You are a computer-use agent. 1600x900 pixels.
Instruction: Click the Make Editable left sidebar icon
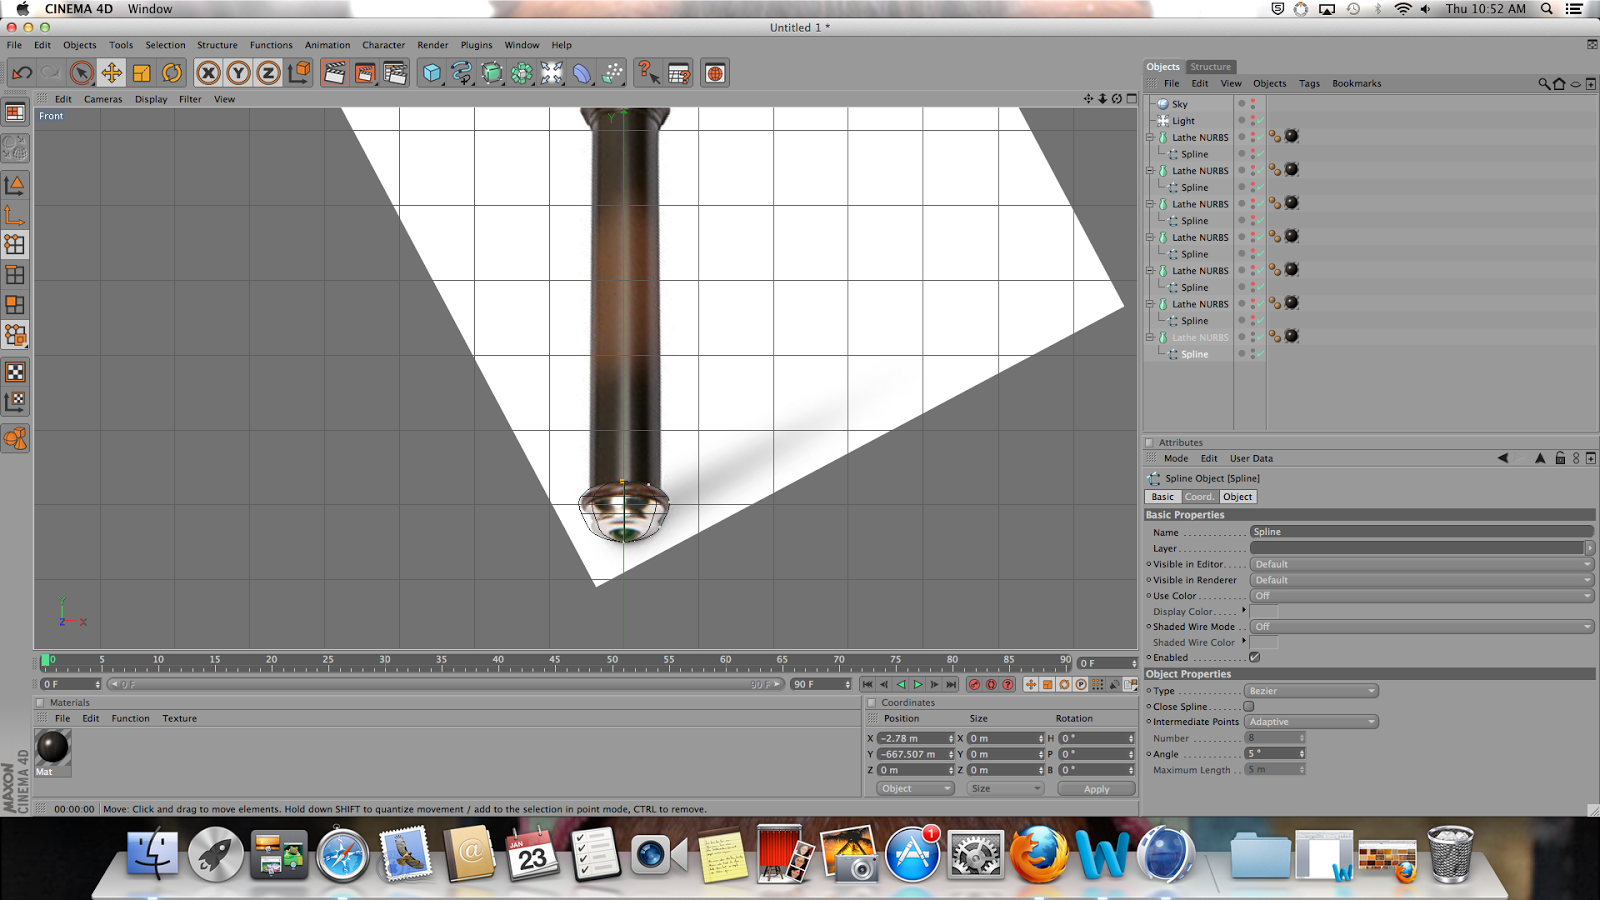point(15,148)
